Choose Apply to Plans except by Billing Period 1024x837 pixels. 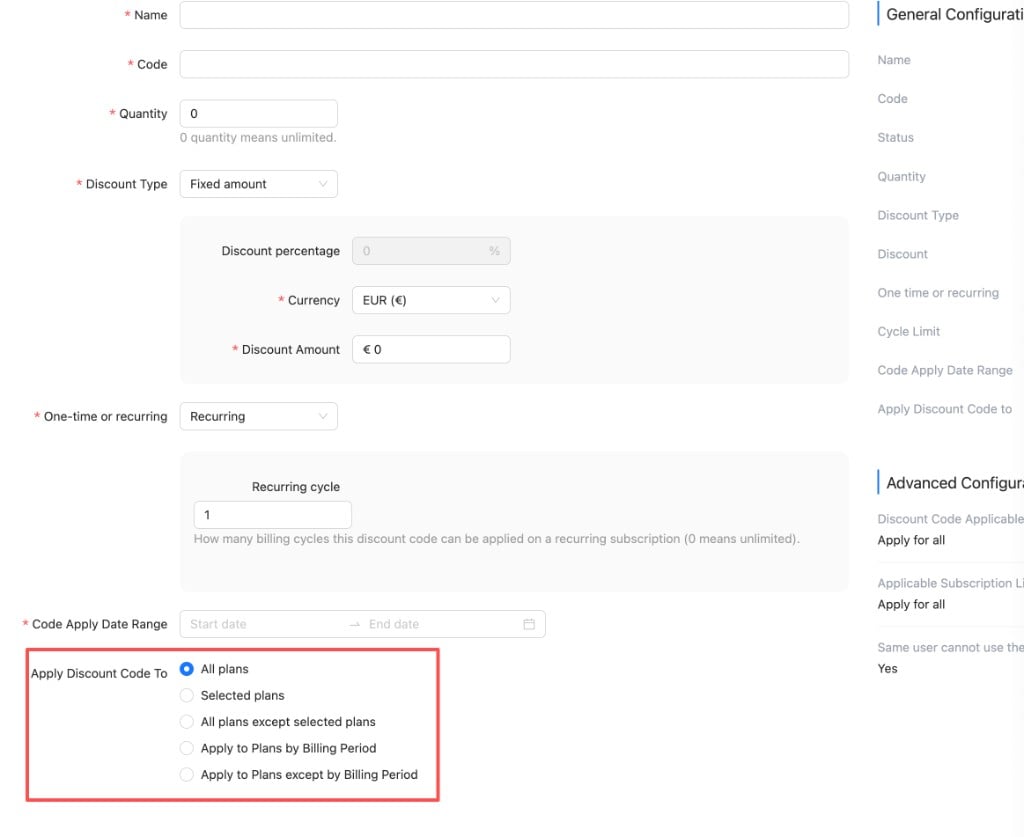[187, 774]
